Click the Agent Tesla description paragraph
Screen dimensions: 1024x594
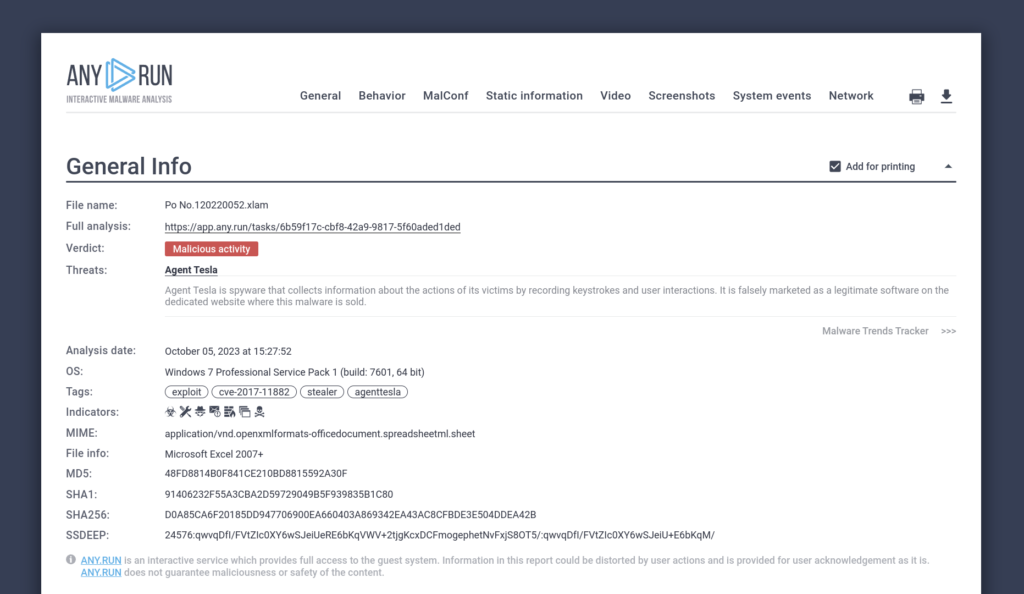556,296
